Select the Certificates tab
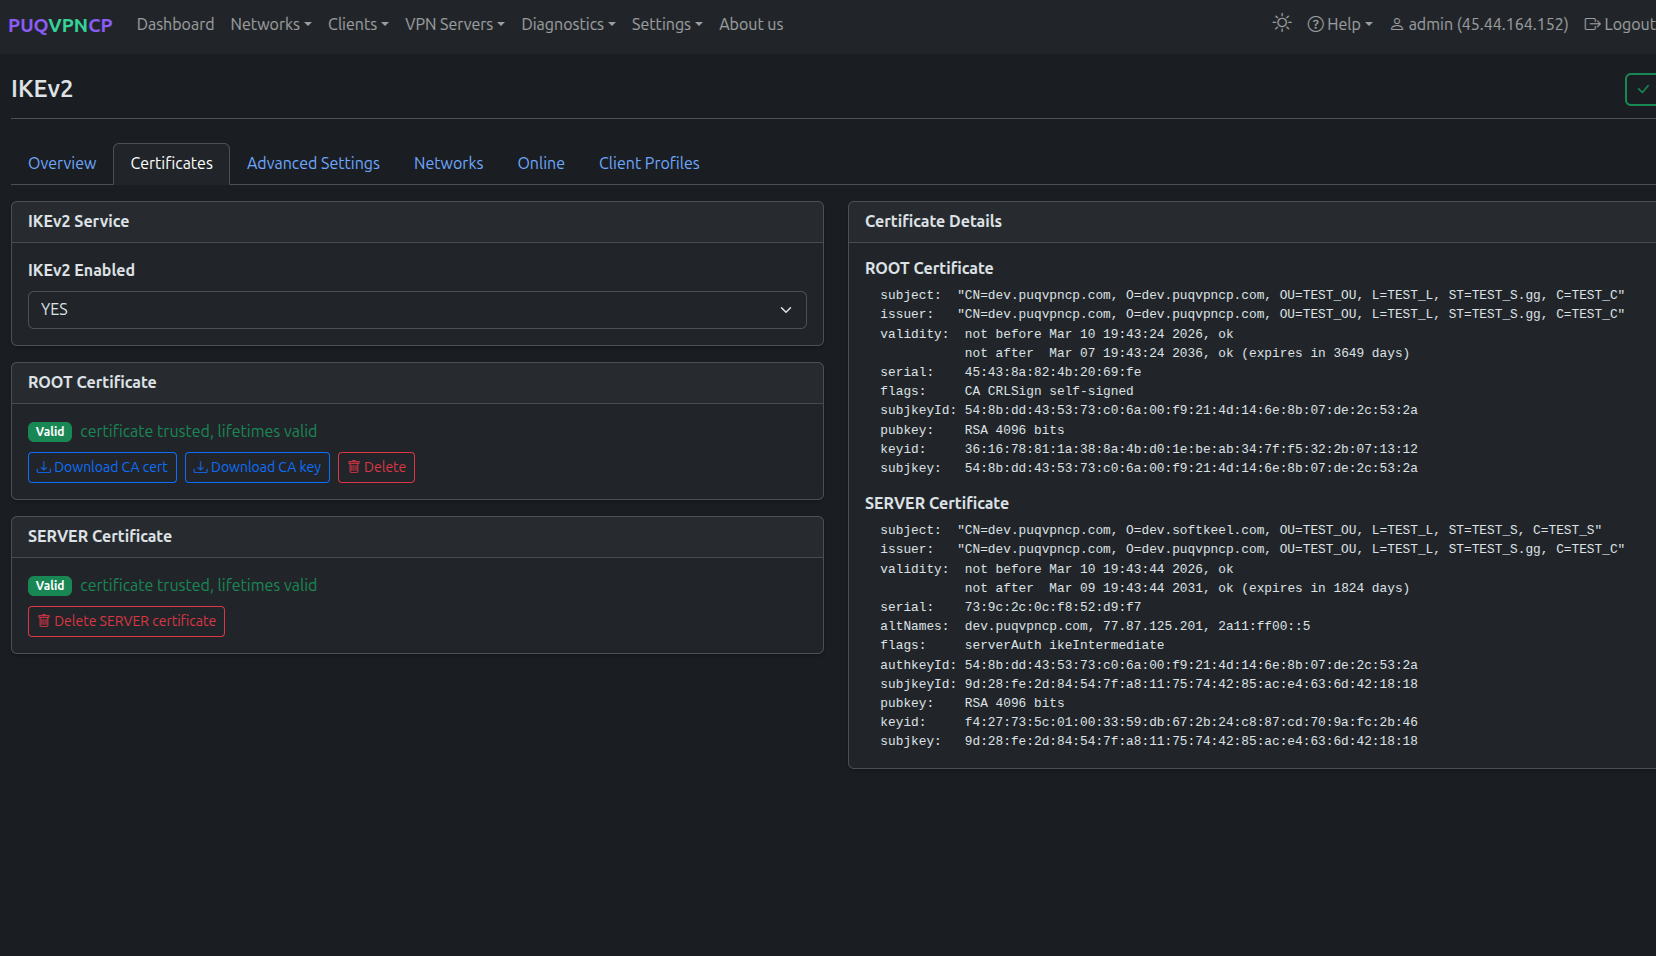The image size is (1656, 956). click(171, 163)
